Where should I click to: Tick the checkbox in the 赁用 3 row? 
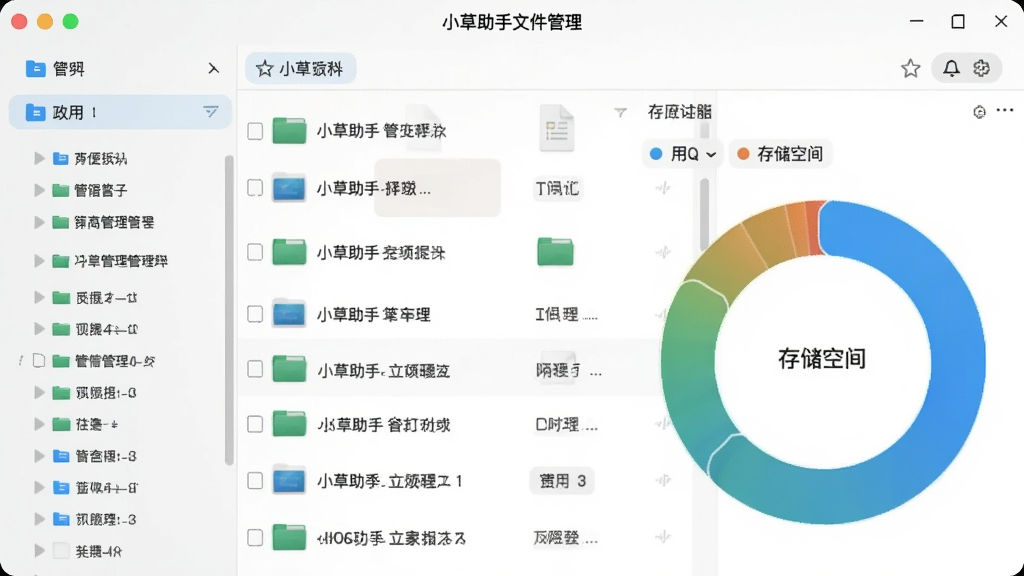pos(255,481)
